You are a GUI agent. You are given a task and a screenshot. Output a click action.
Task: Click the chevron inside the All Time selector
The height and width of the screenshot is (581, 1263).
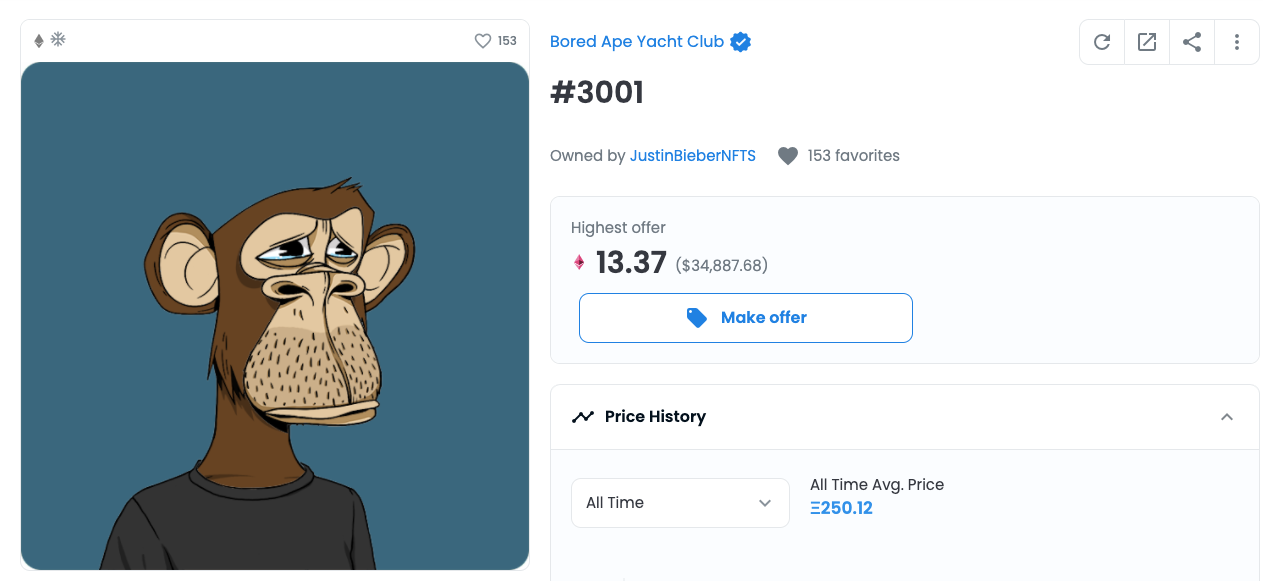click(x=764, y=503)
